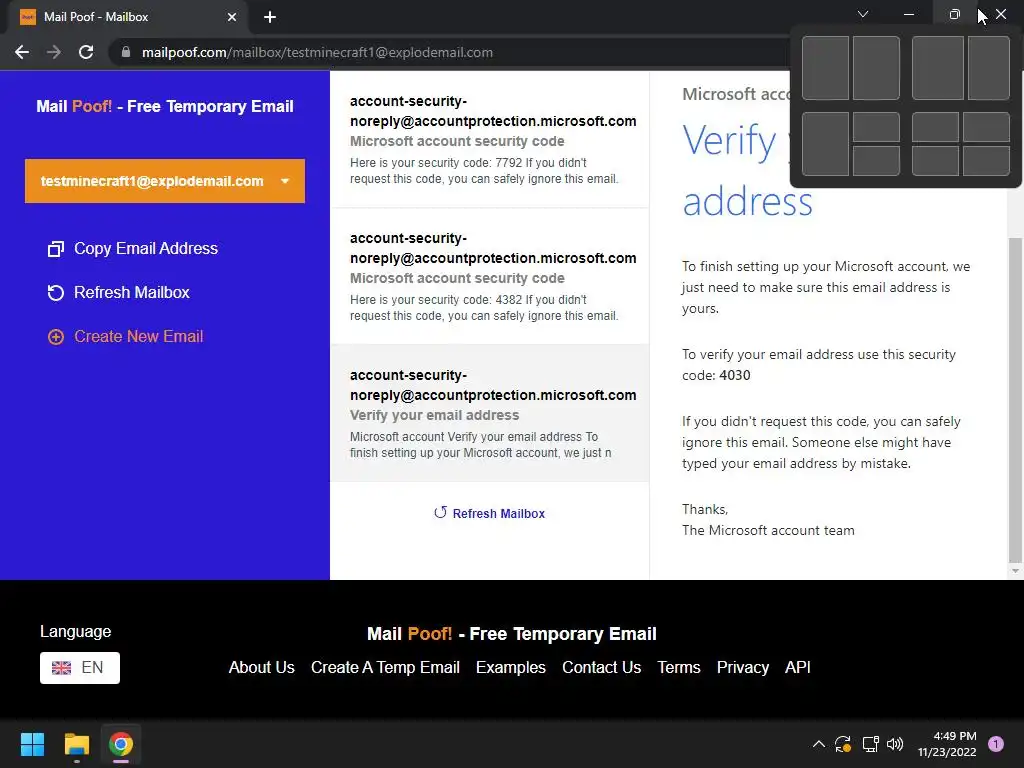The width and height of the screenshot is (1024, 768).
Task: Click the address bar URL
Action: click(x=317, y=52)
